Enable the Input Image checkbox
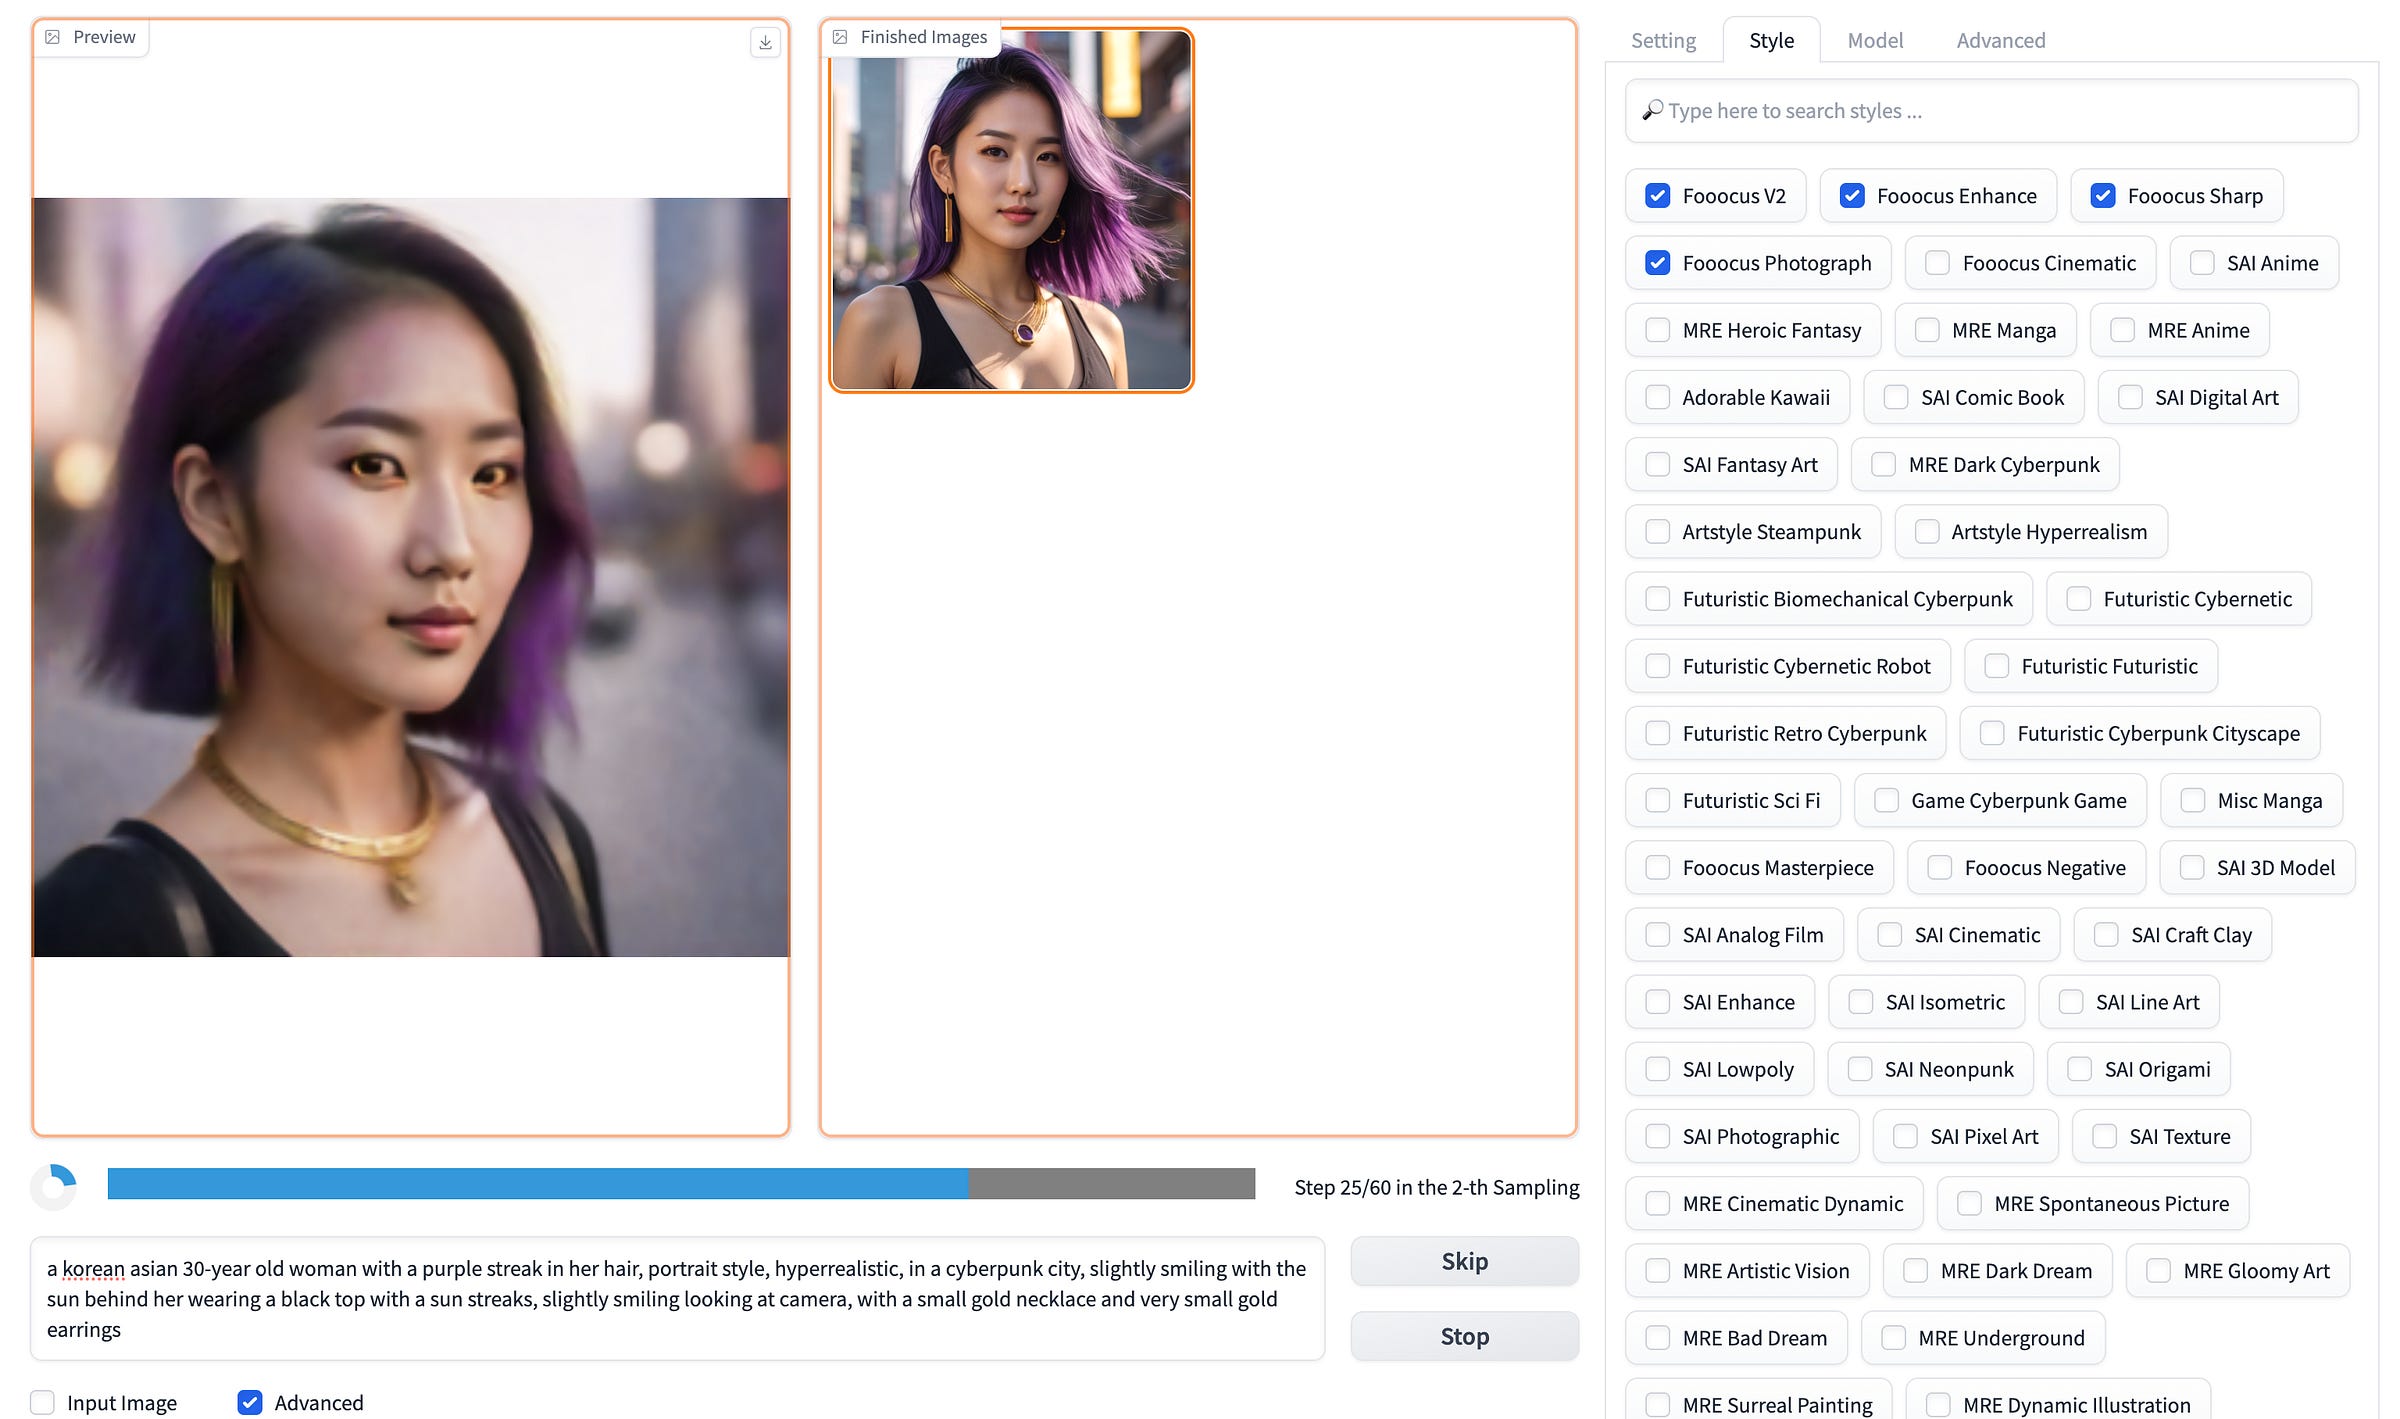Viewport: 2400px width, 1419px height. [43, 1402]
